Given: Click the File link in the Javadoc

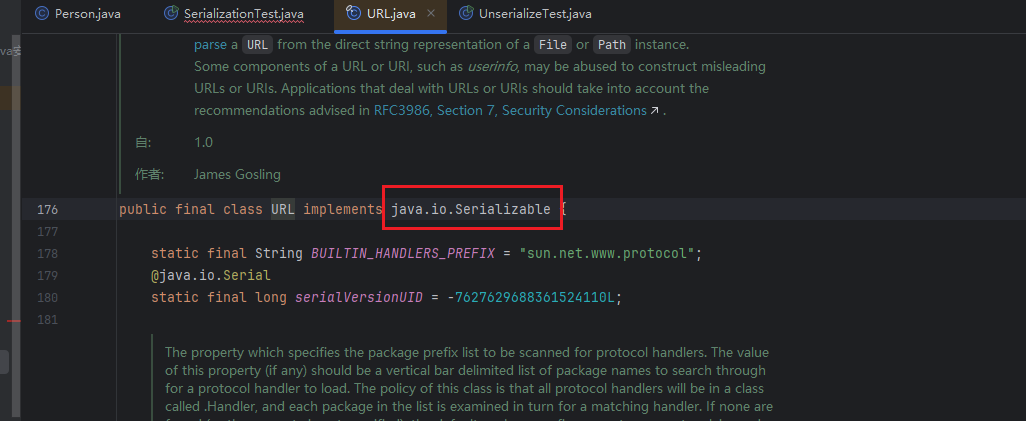Looking at the screenshot, I should coord(552,44).
